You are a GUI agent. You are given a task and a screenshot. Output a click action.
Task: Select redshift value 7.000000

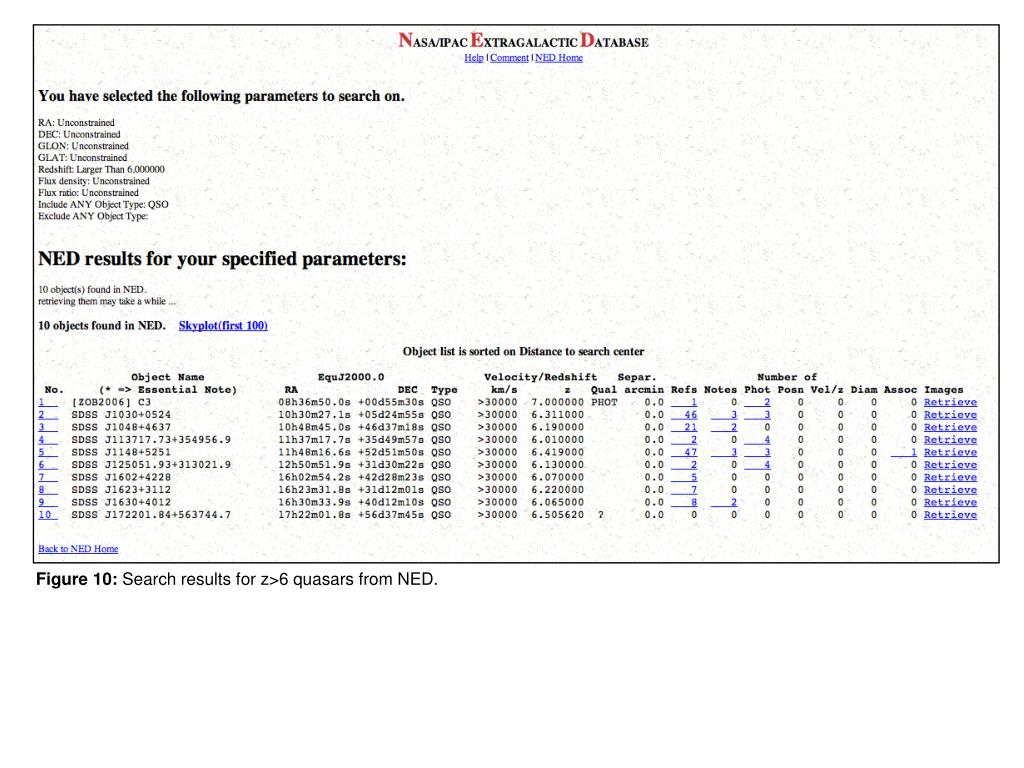coord(558,402)
